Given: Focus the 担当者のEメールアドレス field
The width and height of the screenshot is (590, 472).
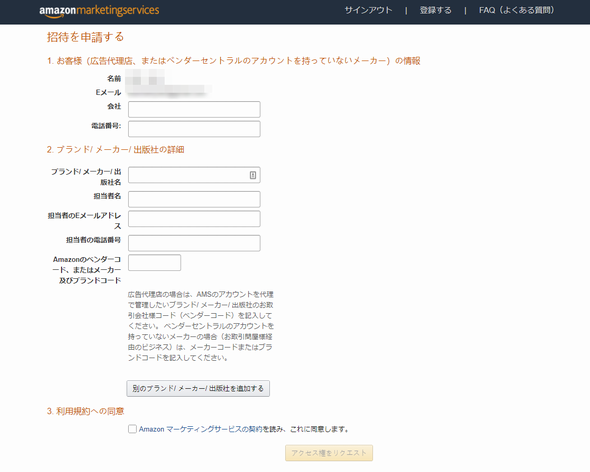Looking at the screenshot, I should pos(194,219).
